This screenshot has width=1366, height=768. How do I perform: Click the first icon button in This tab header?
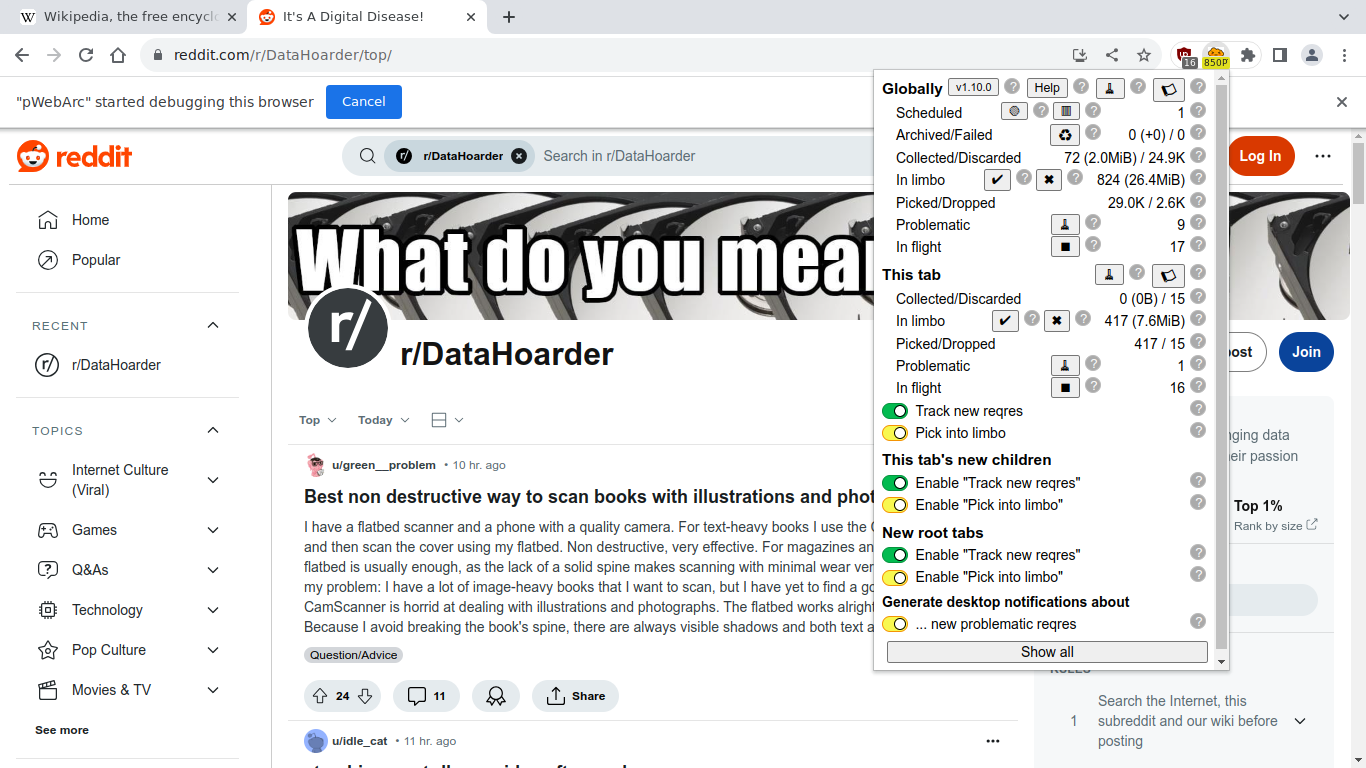(x=1109, y=274)
